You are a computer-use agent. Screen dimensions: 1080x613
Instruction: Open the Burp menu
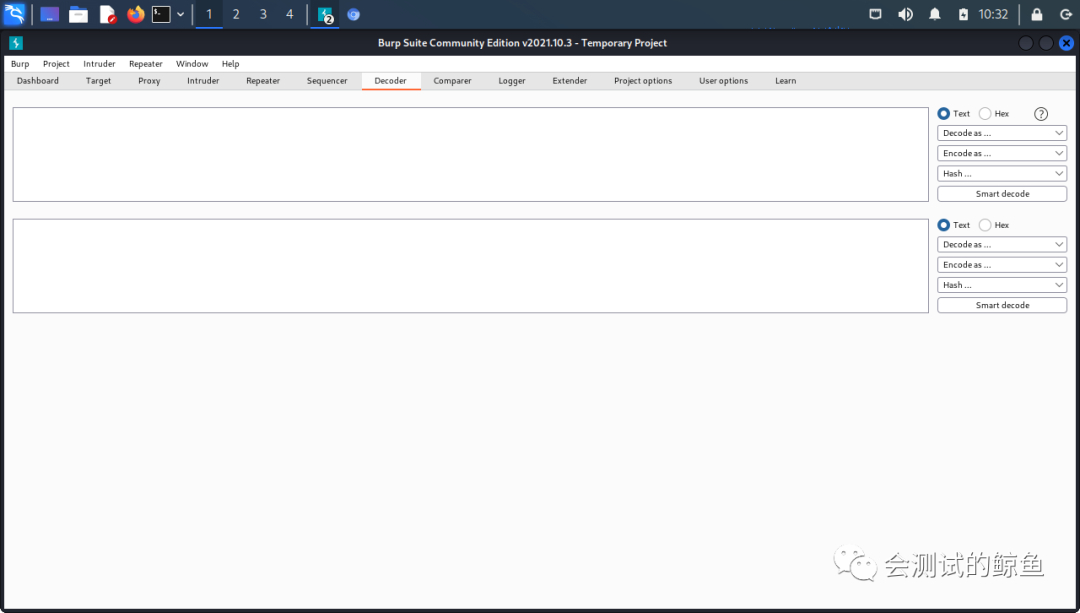click(x=20, y=63)
